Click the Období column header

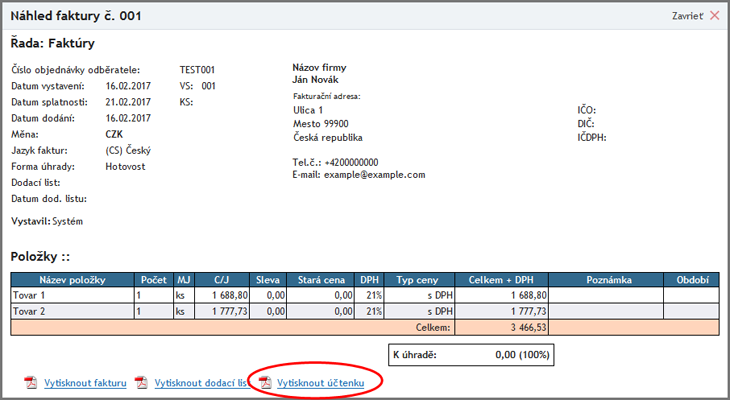pyautogui.click(x=692, y=280)
